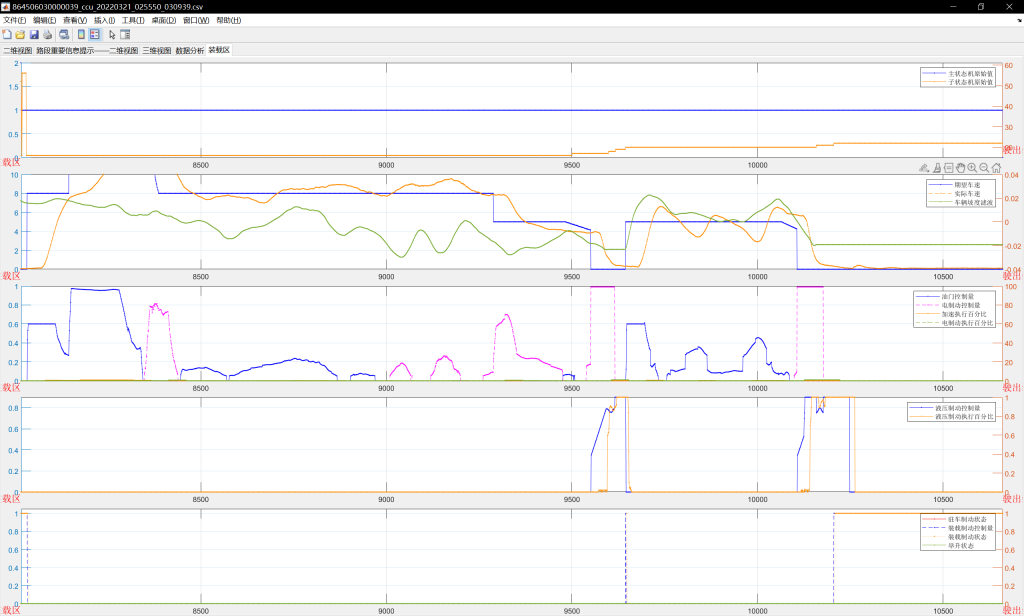1024x616 pixels.
Task: Expand the 工具(T) menu
Action: pyautogui.click(x=133, y=20)
